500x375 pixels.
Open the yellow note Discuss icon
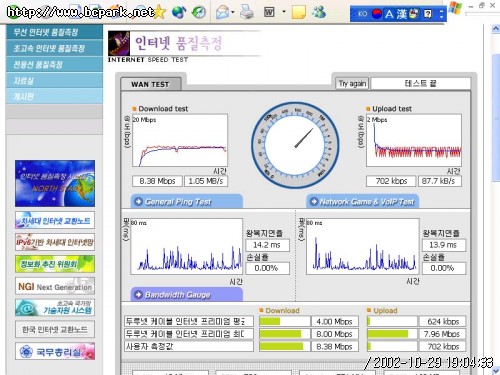[299, 12]
